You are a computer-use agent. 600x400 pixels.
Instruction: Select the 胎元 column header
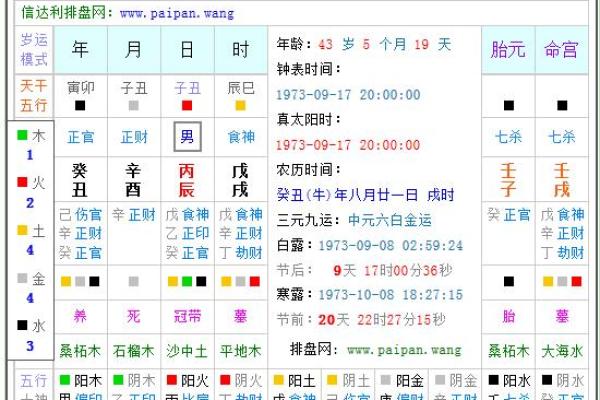pos(508,49)
